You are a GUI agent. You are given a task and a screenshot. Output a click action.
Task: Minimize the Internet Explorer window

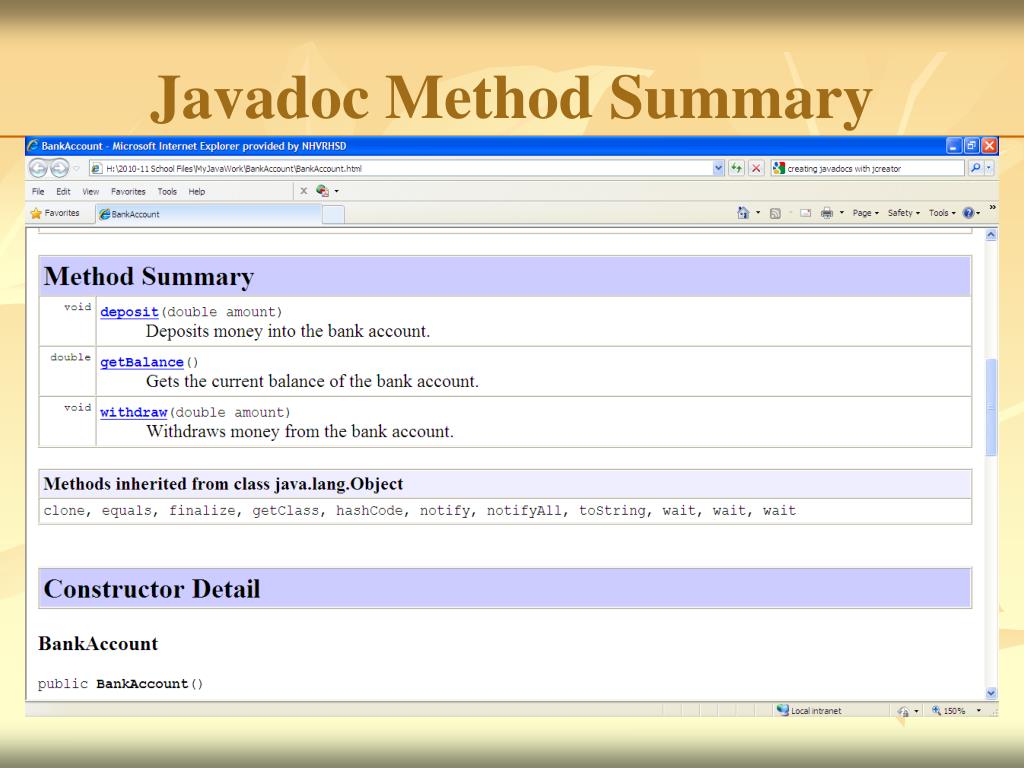(x=954, y=146)
